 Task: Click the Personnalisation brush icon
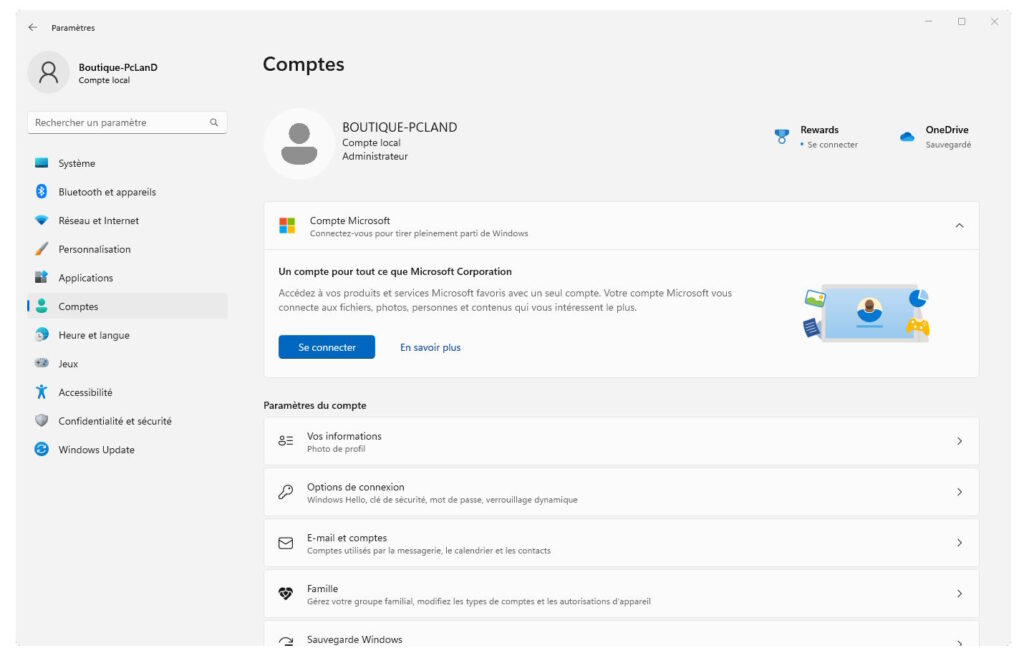click(43, 248)
